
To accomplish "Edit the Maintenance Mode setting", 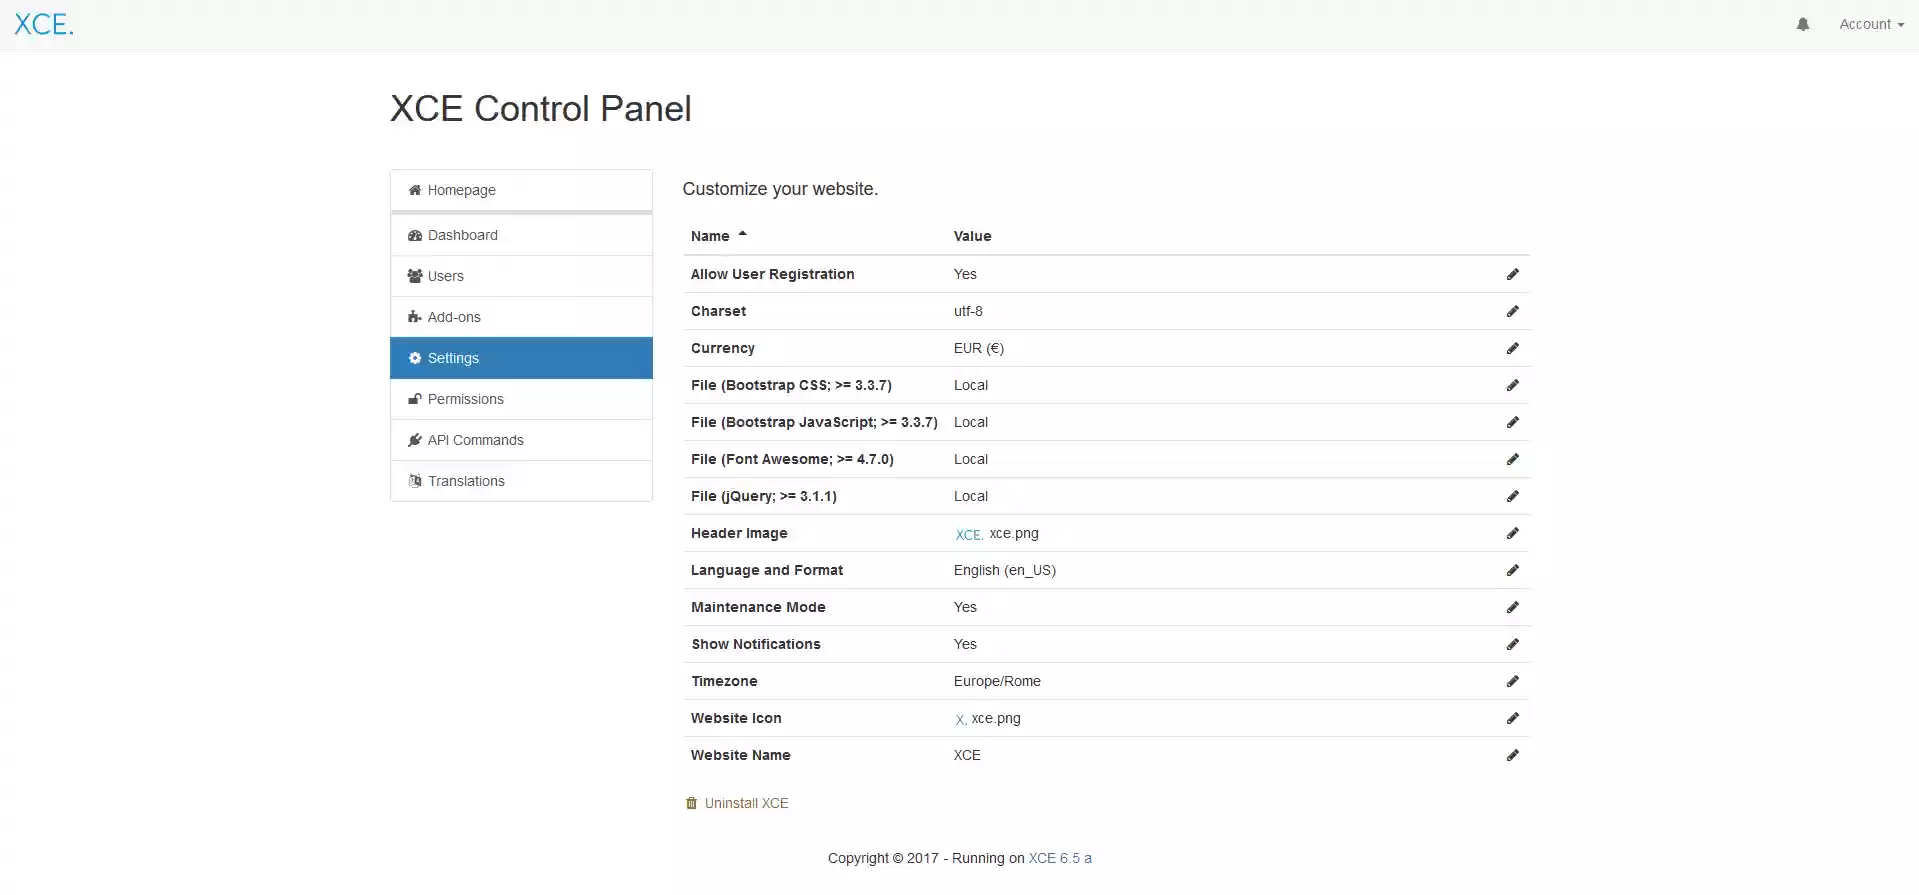I will point(1512,607).
